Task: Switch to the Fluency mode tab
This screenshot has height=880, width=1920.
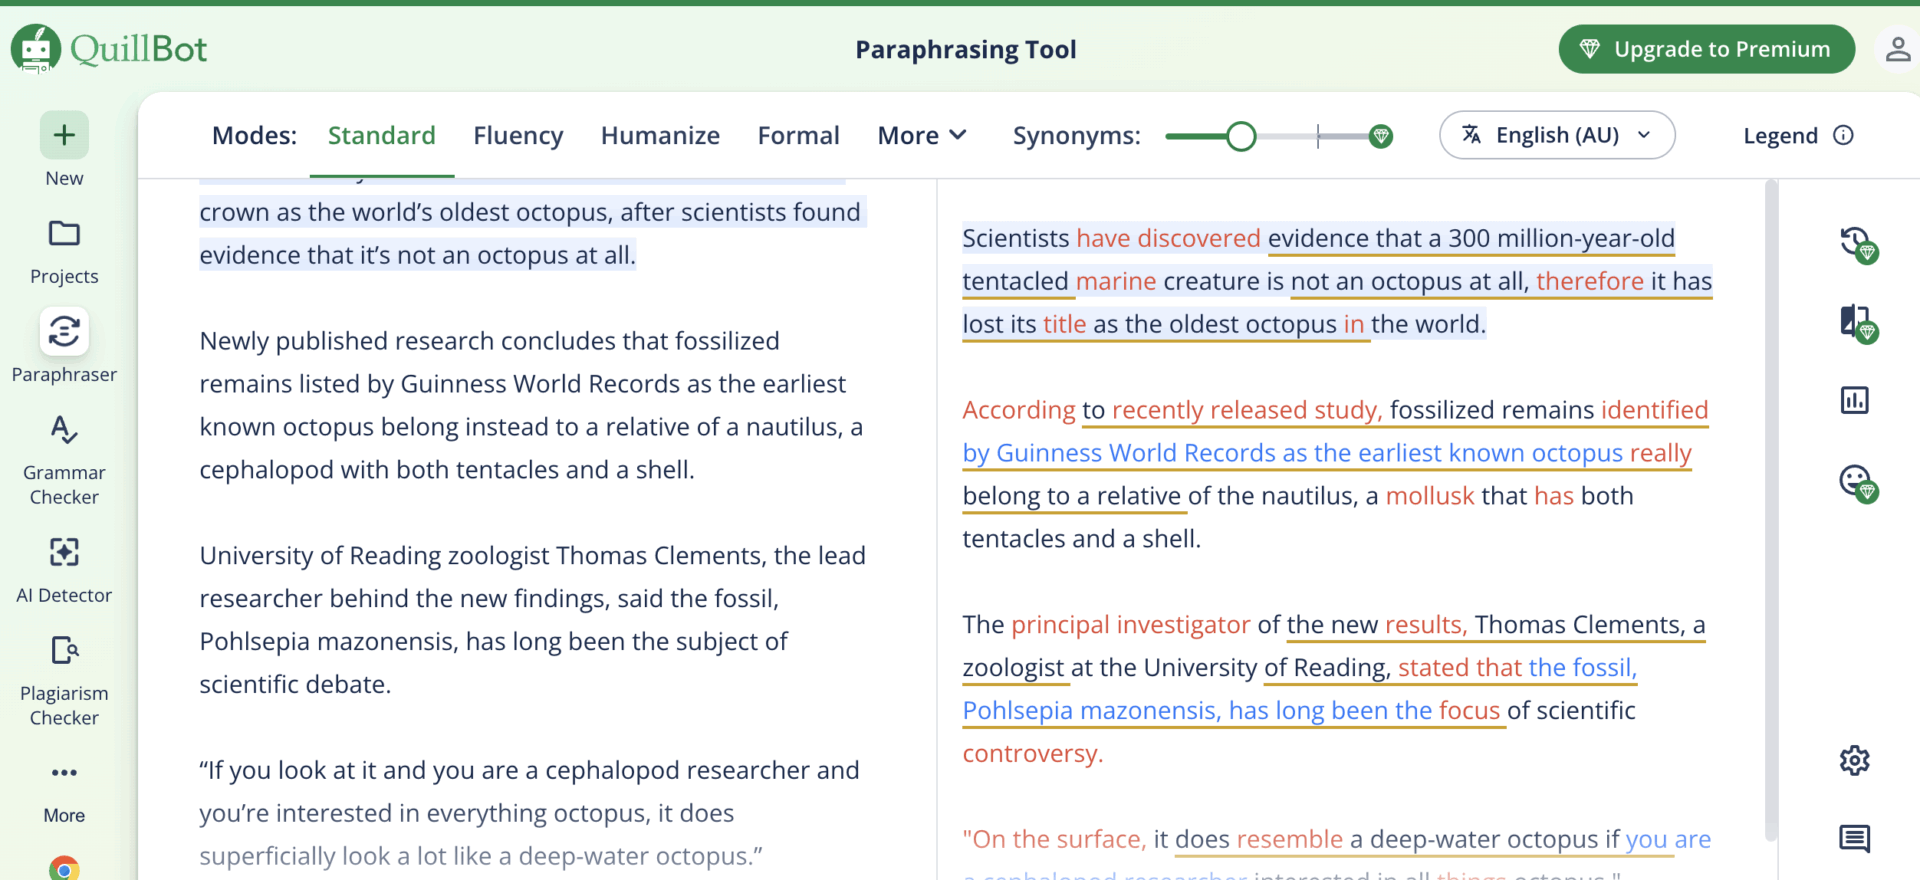Action: (x=518, y=136)
